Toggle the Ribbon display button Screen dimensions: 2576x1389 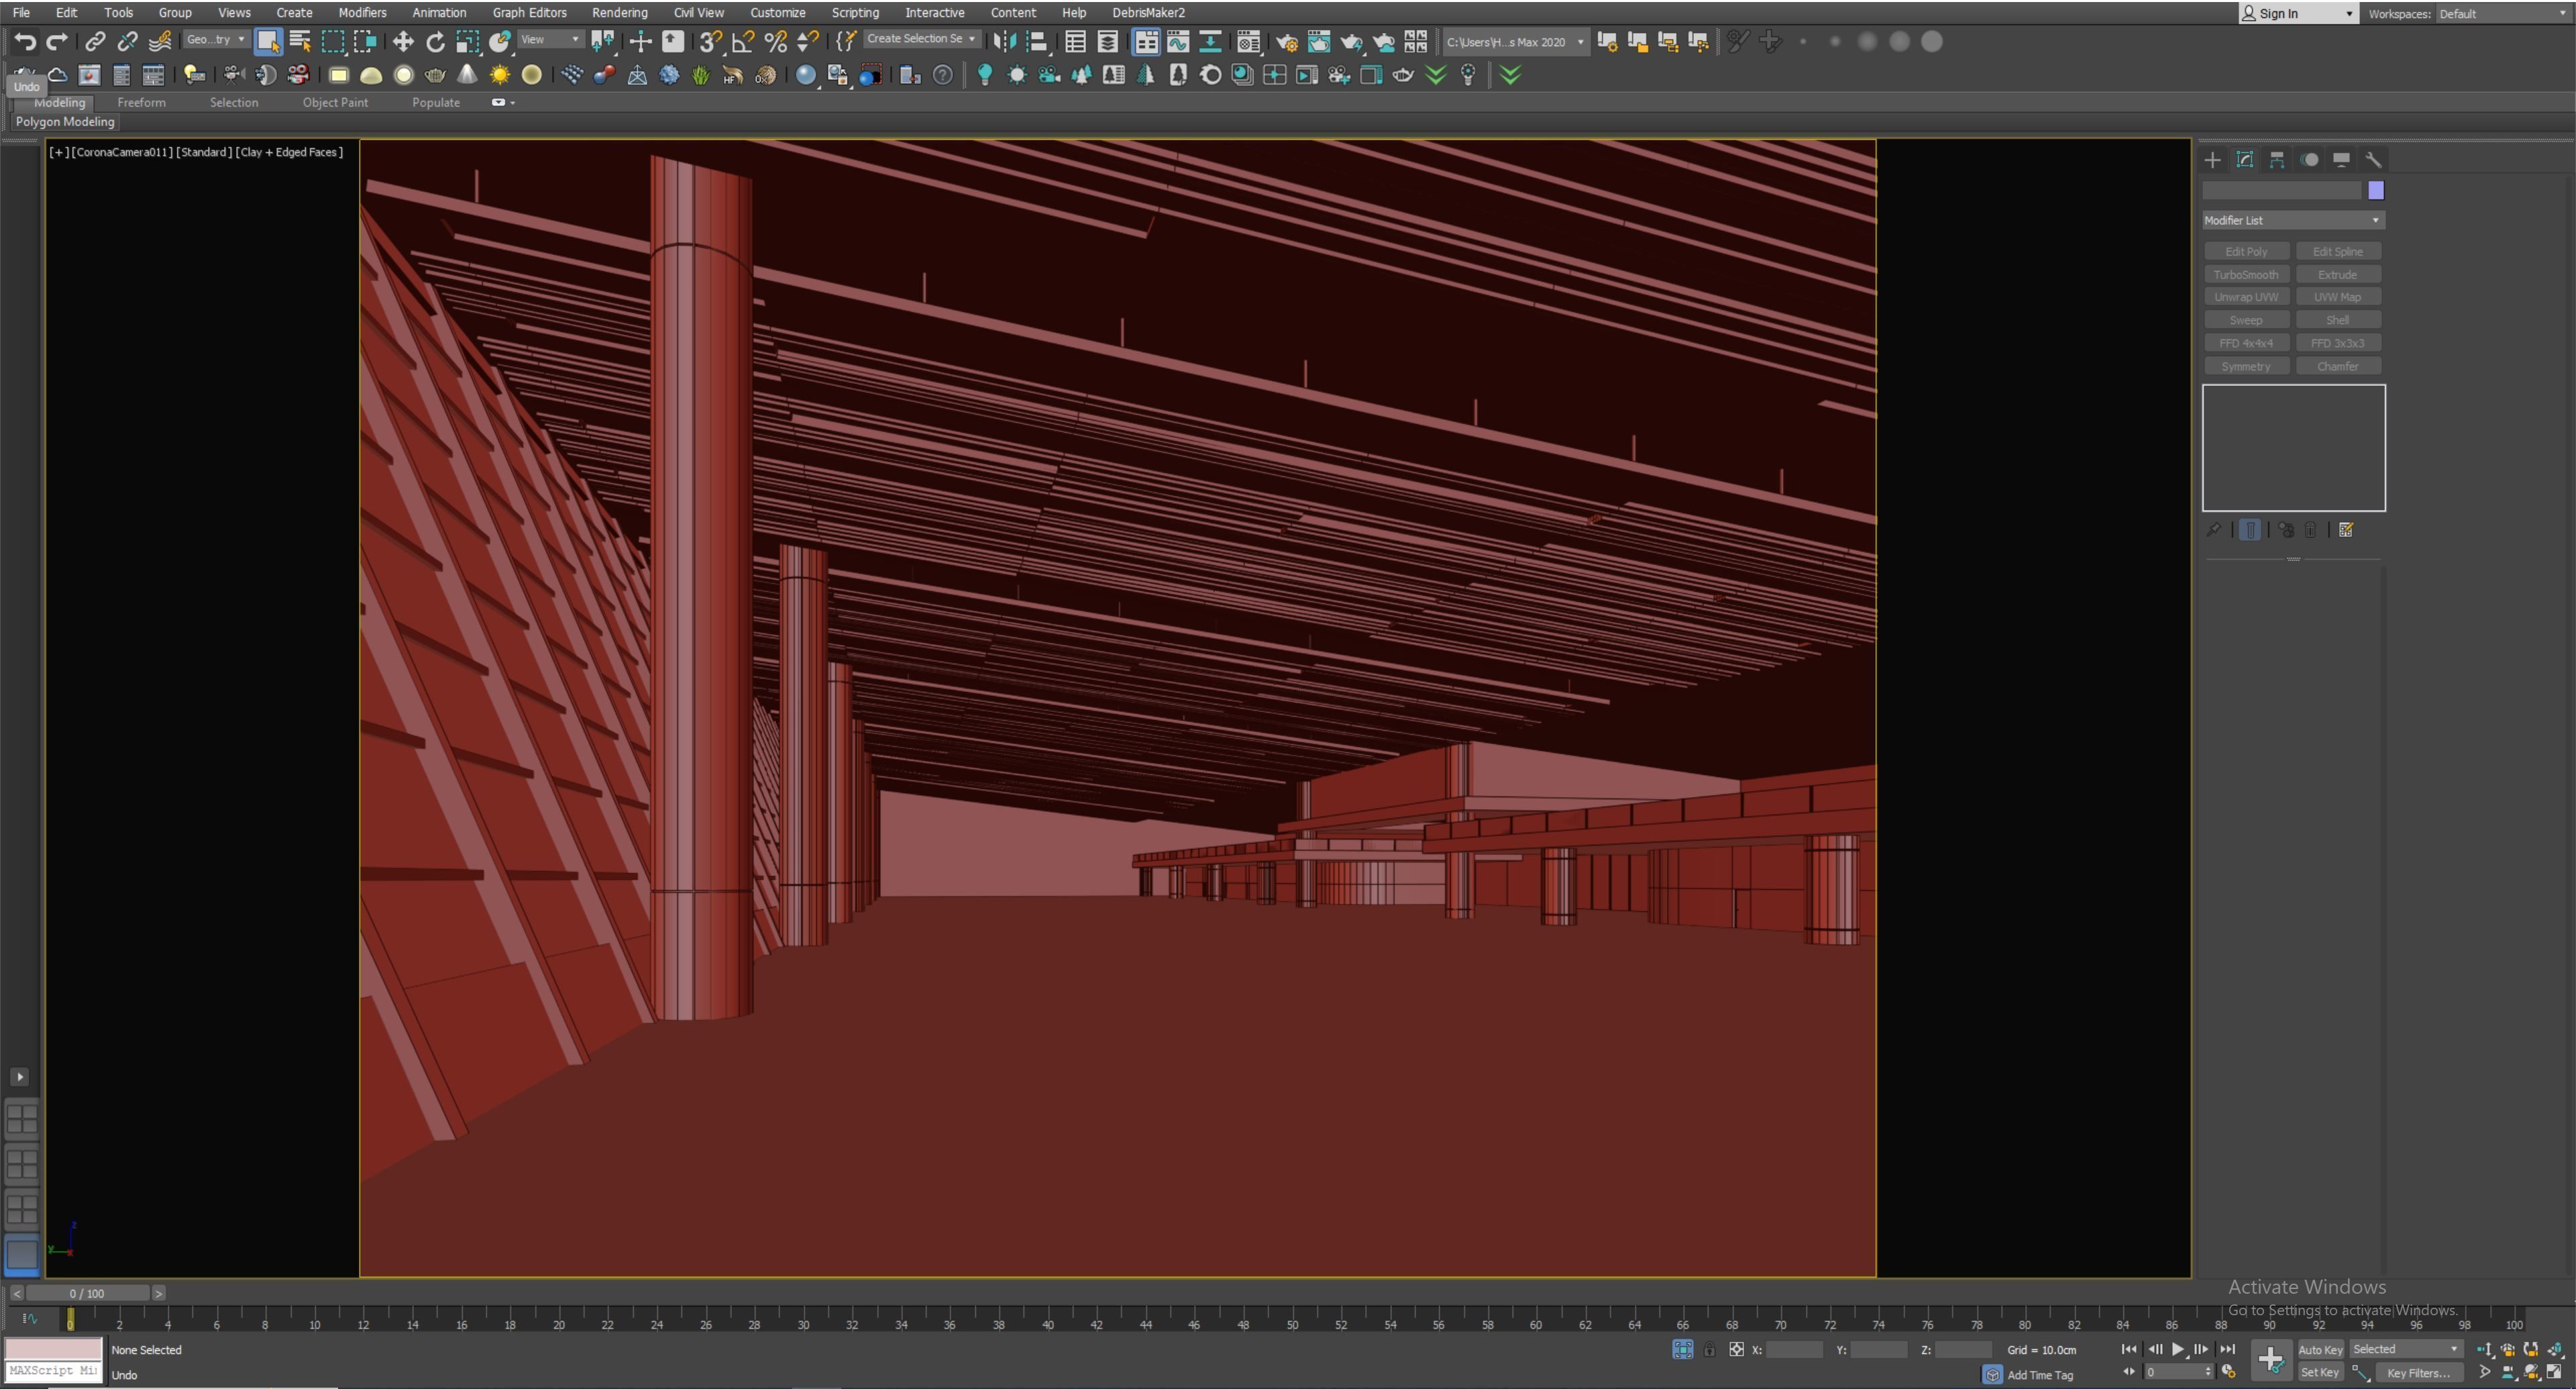1146,41
